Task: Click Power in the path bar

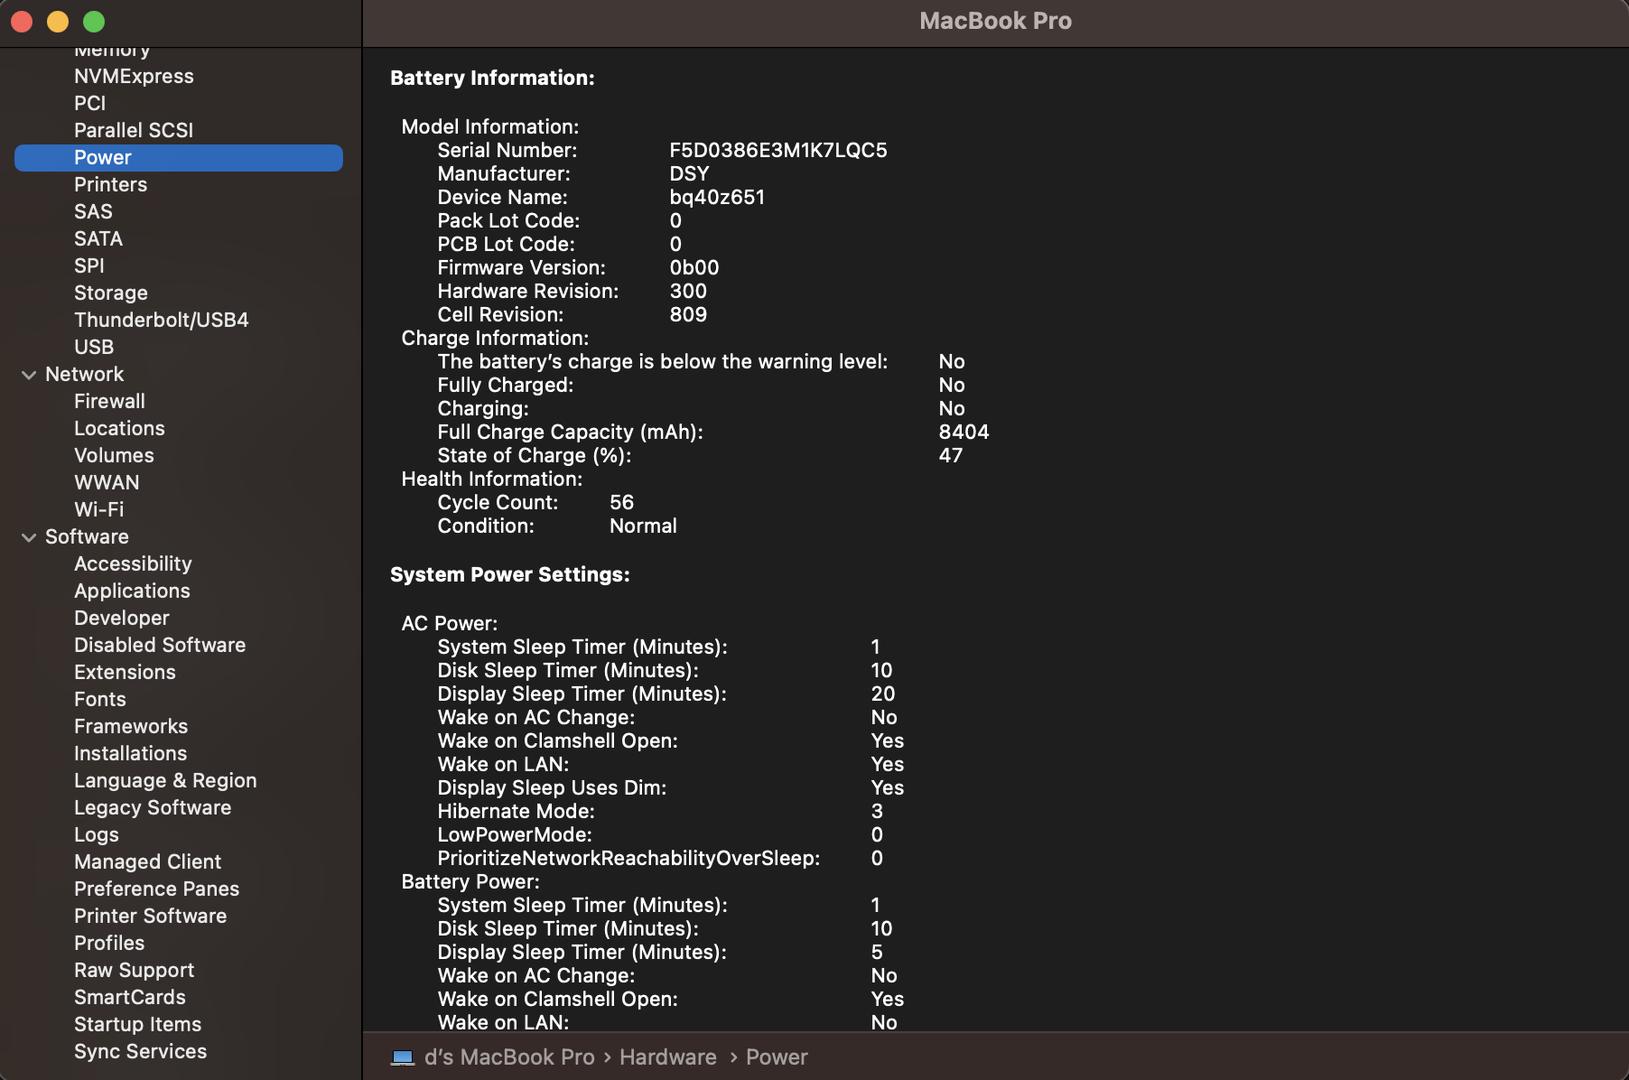Action: (x=777, y=1057)
